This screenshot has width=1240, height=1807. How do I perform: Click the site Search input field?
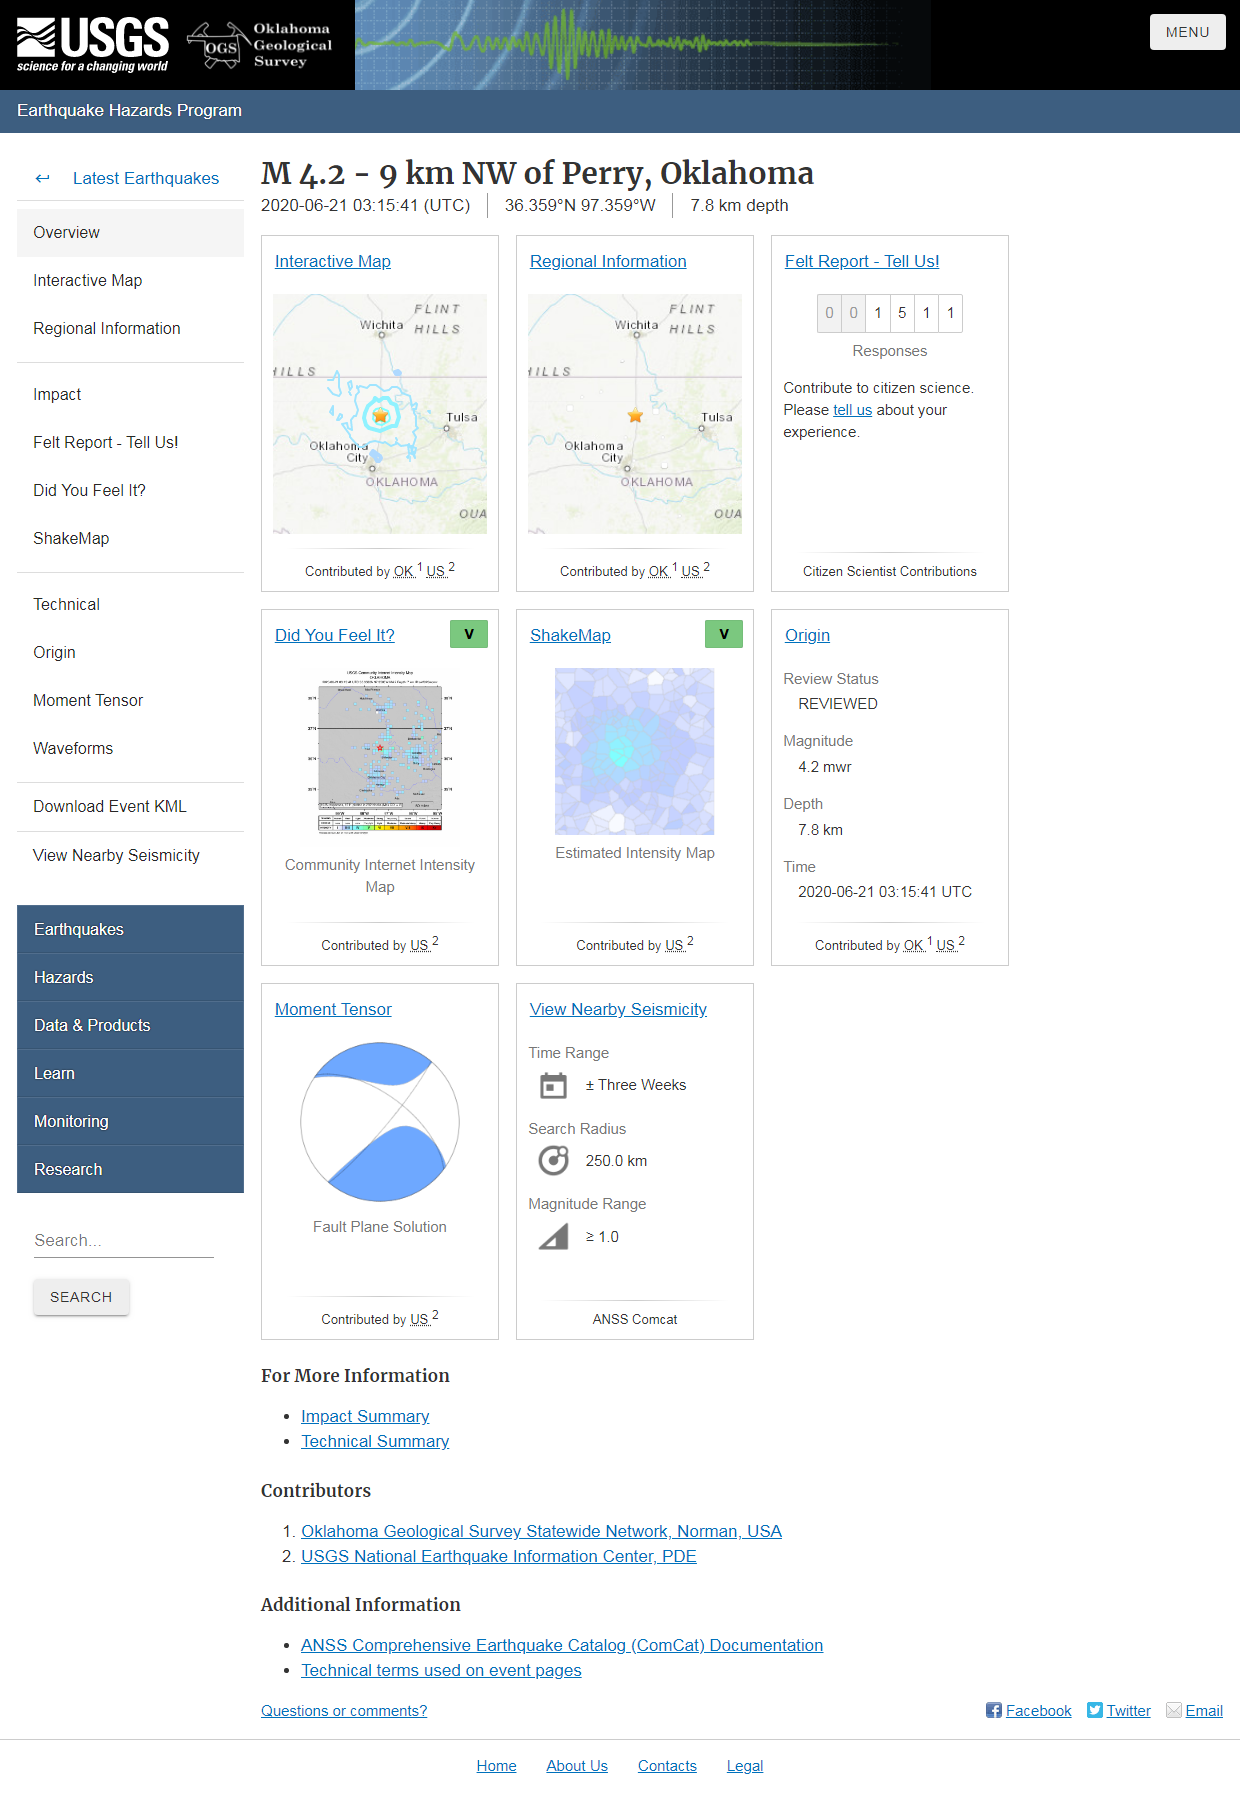123,1240
